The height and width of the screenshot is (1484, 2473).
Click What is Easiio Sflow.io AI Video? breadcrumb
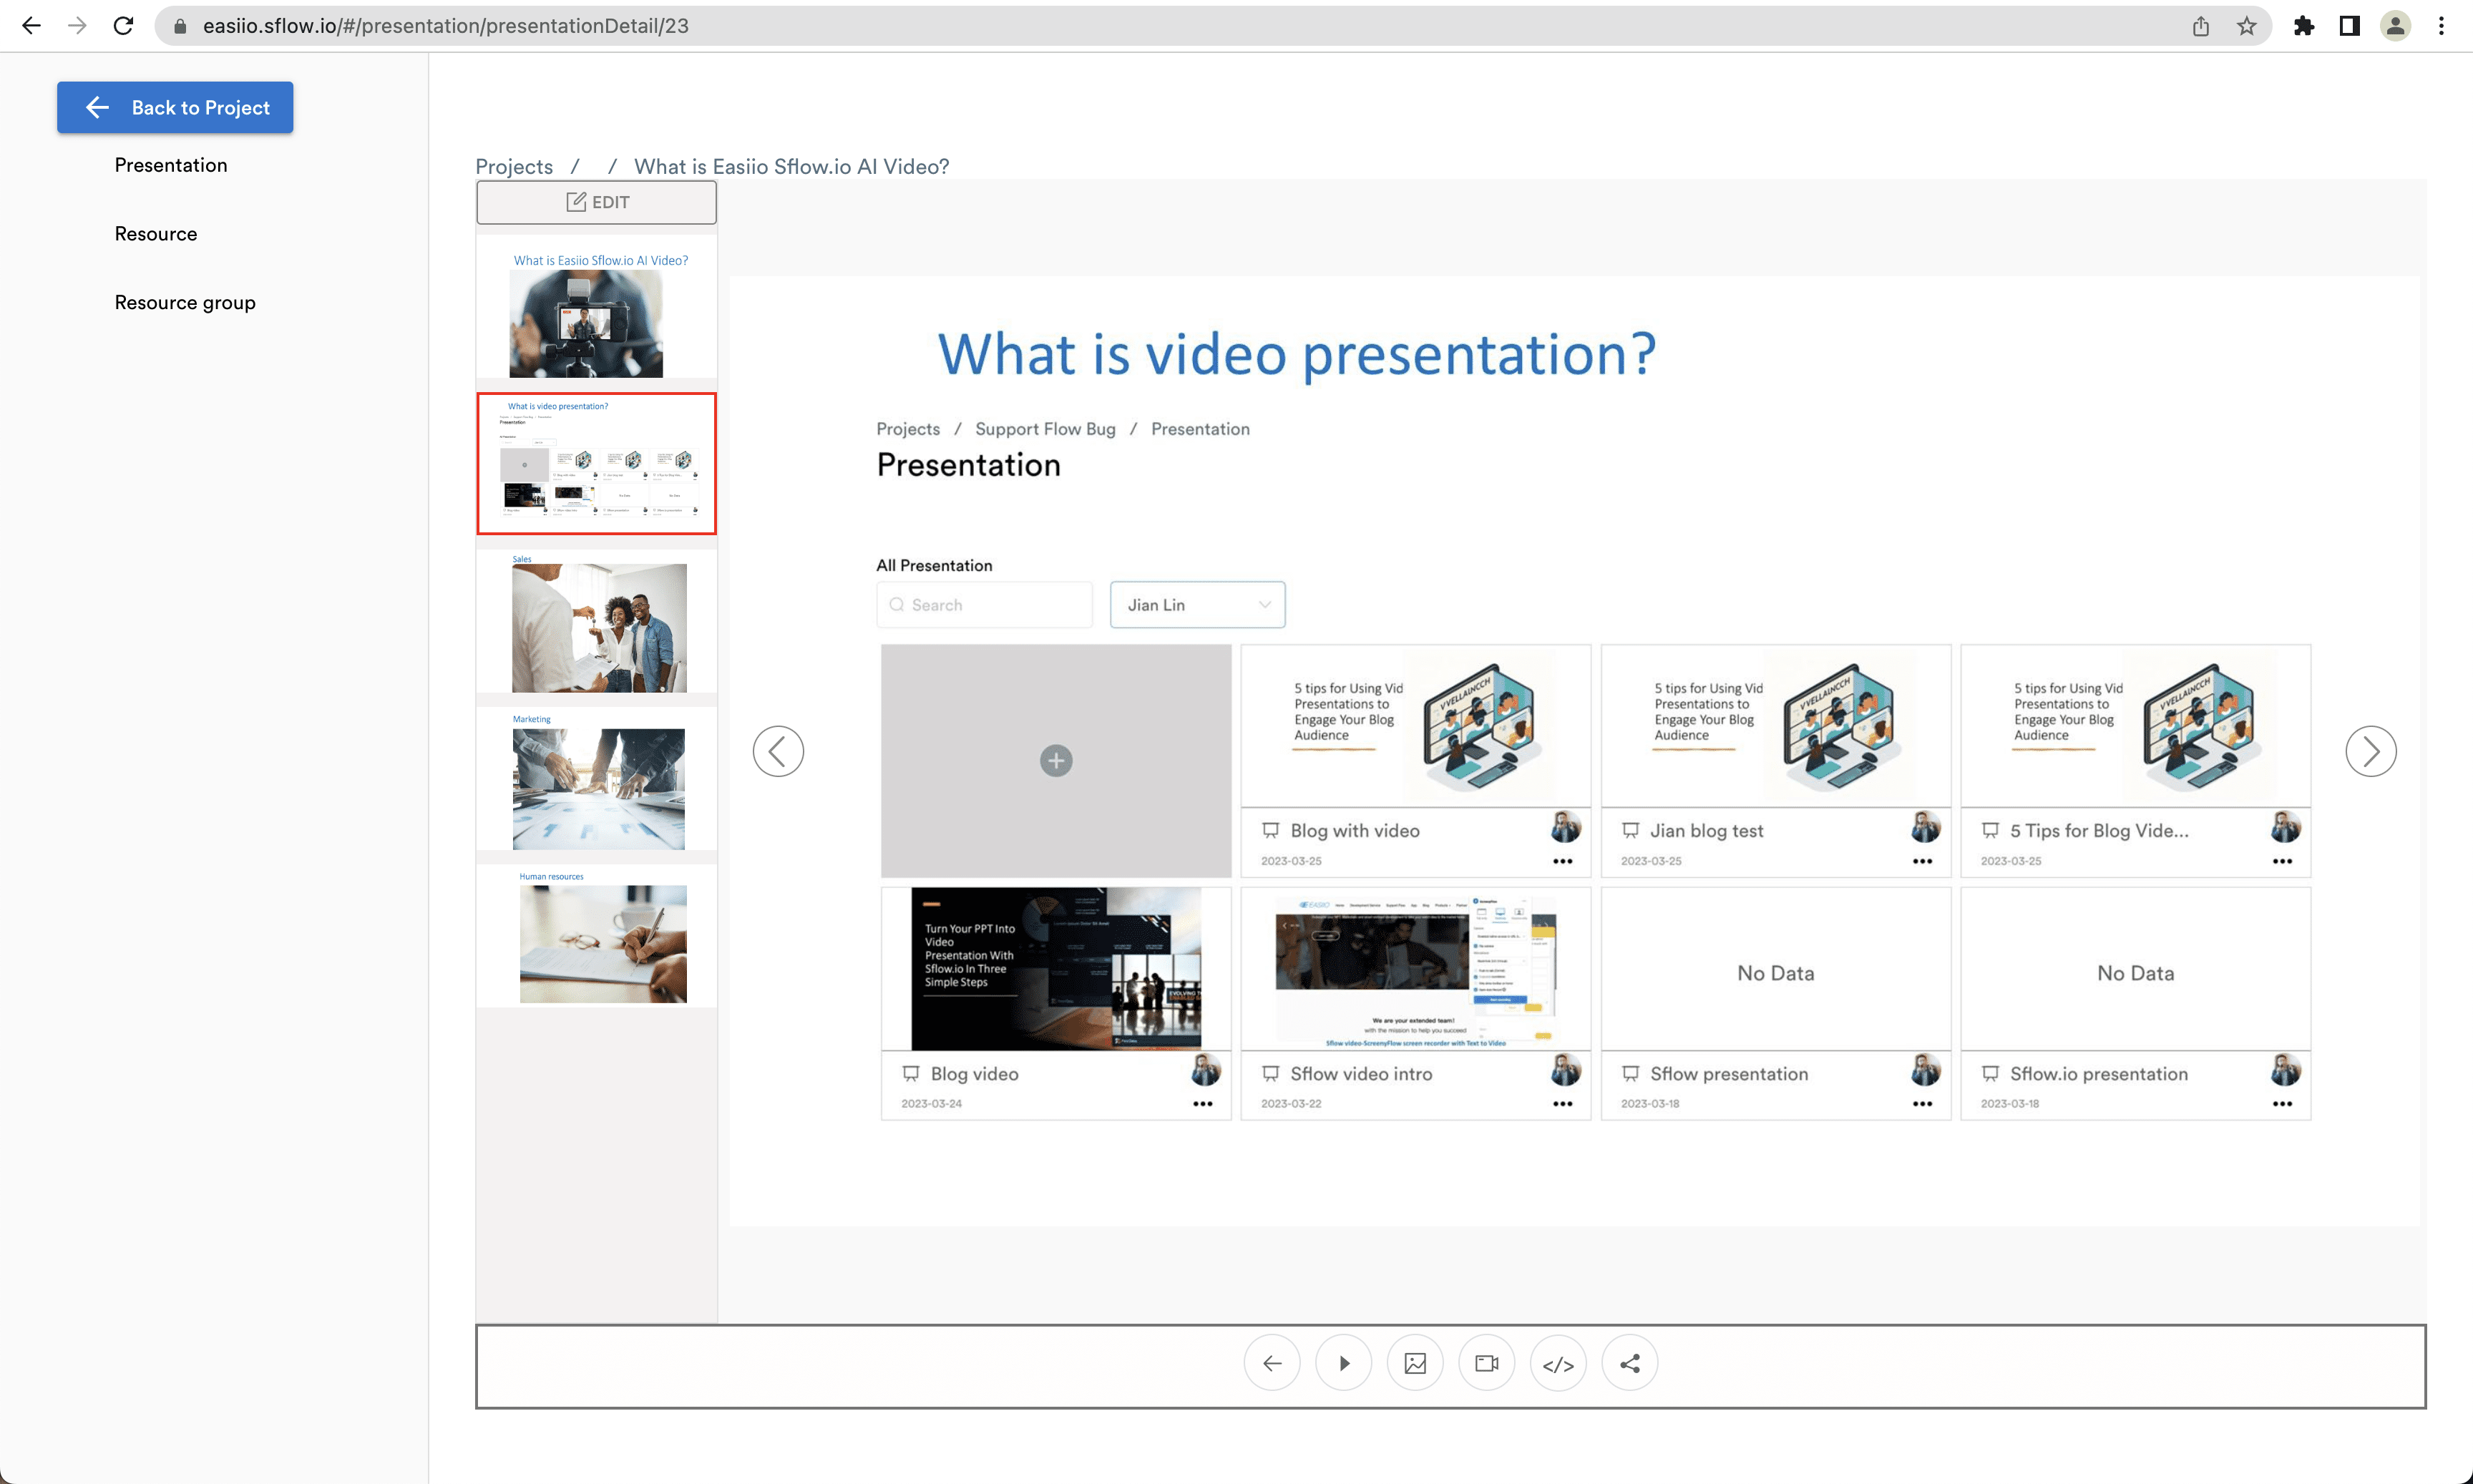pos(791,166)
